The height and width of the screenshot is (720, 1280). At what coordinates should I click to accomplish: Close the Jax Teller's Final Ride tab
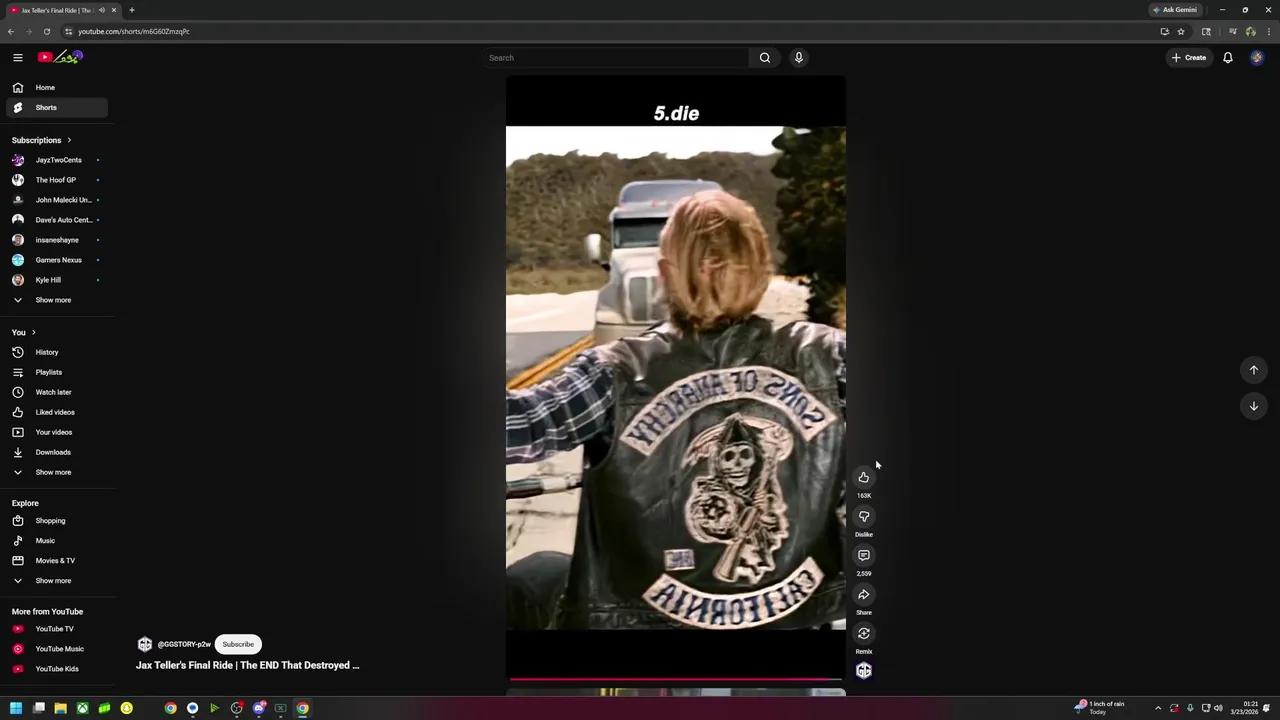point(114,10)
